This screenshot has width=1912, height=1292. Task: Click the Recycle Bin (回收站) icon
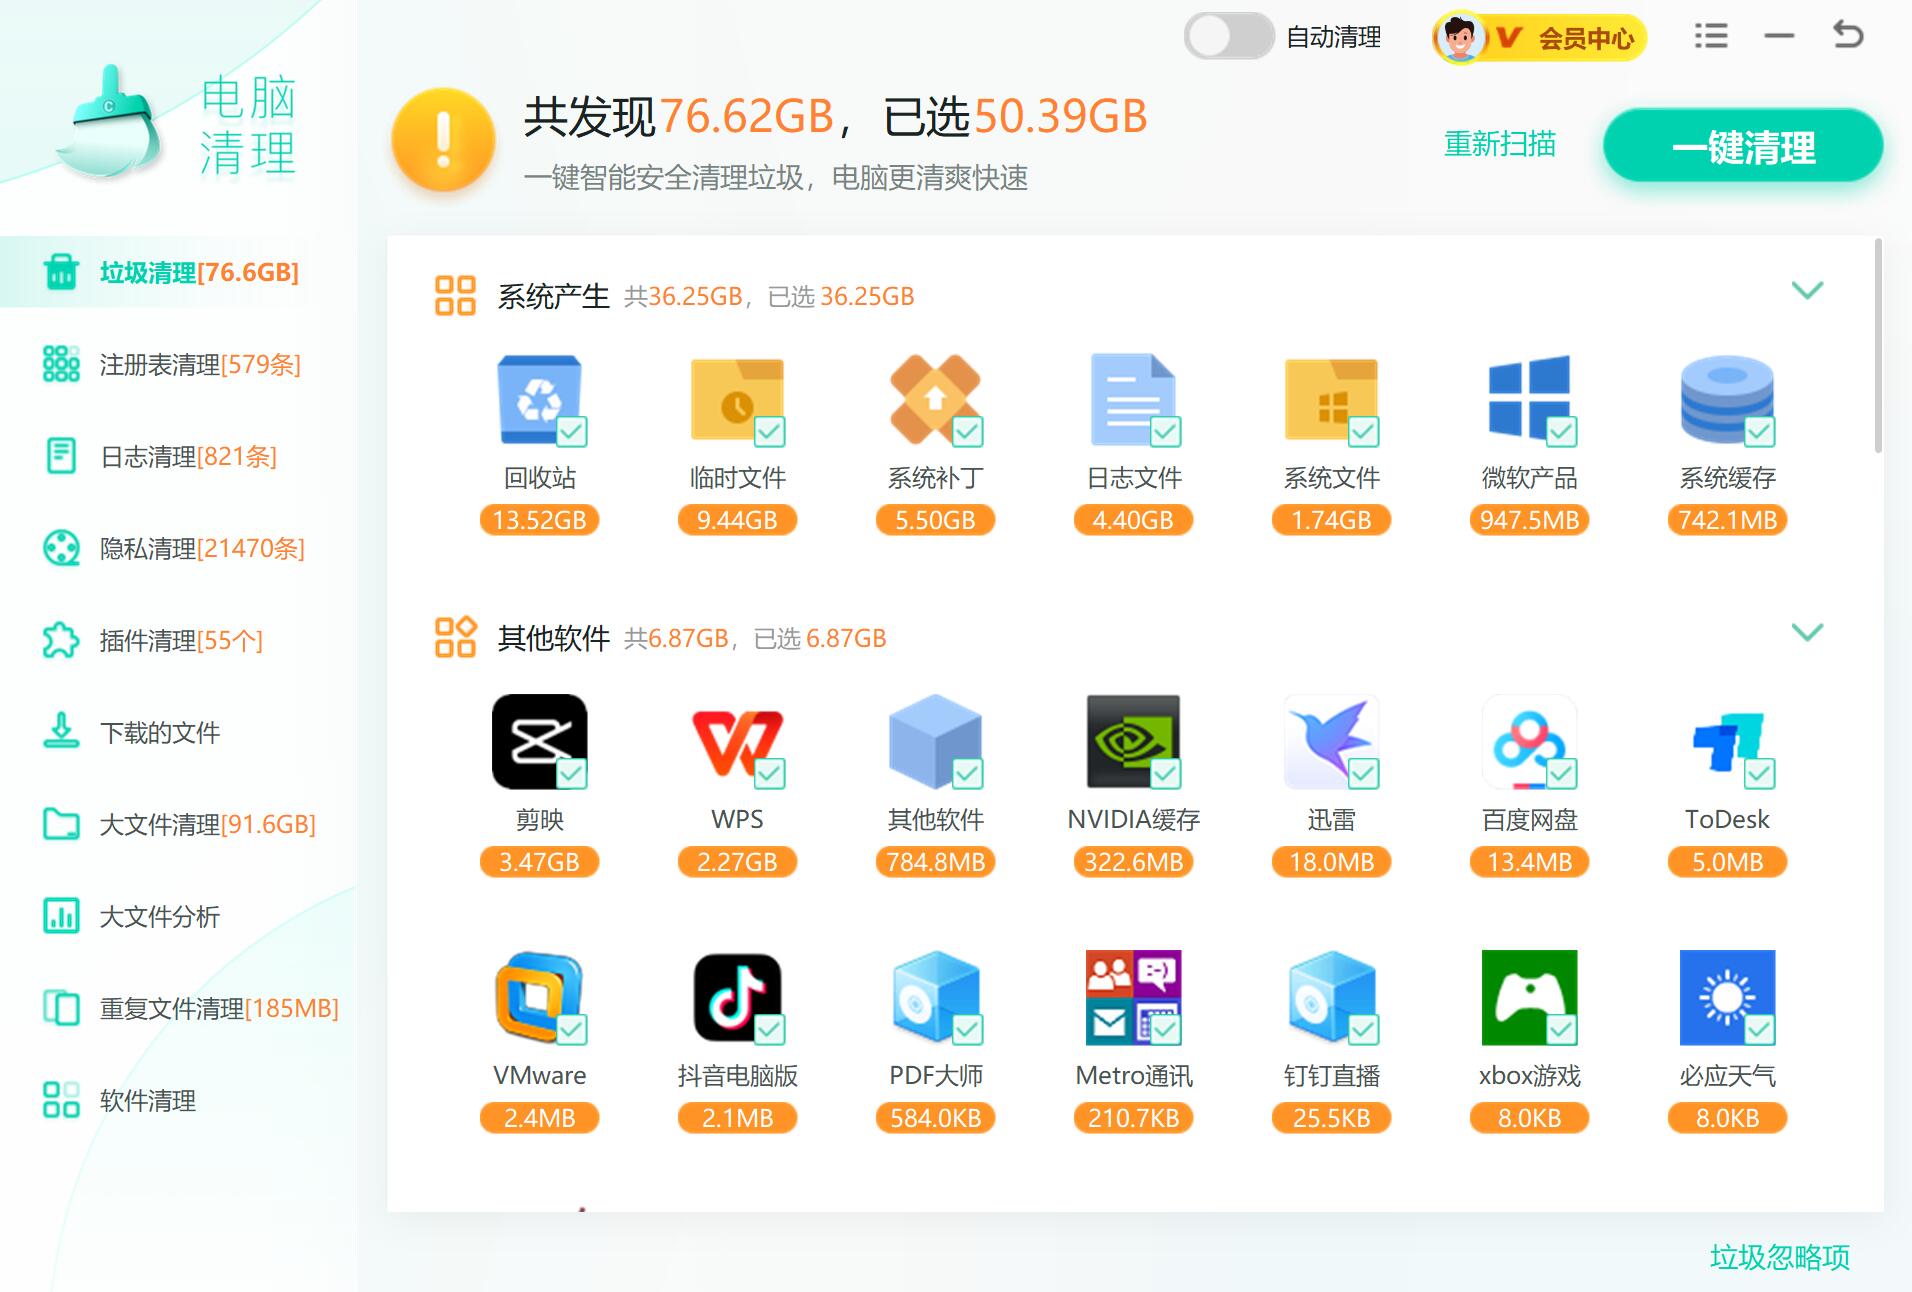click(x=540, y=399)
